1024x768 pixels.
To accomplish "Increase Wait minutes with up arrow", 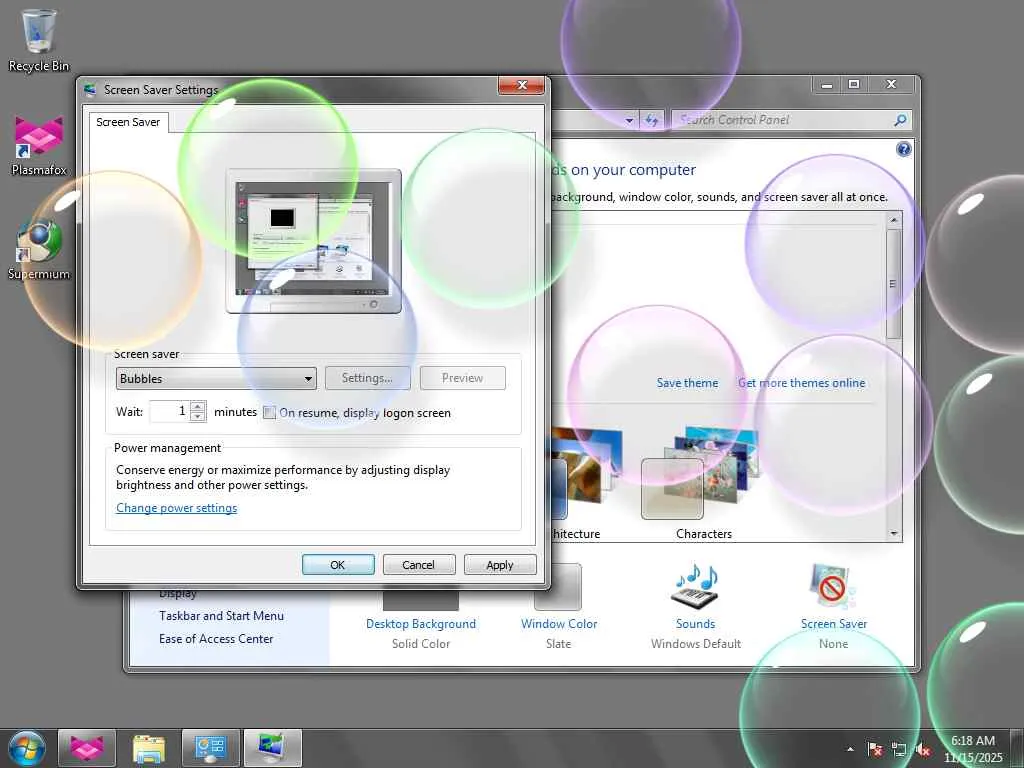I will click(198, 406).
